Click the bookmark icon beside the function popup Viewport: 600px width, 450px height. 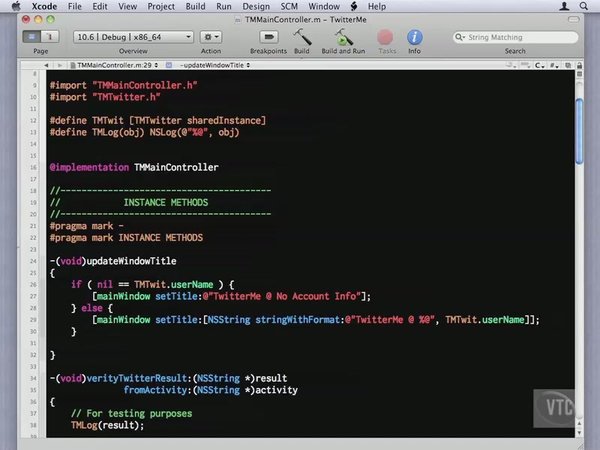169,65
